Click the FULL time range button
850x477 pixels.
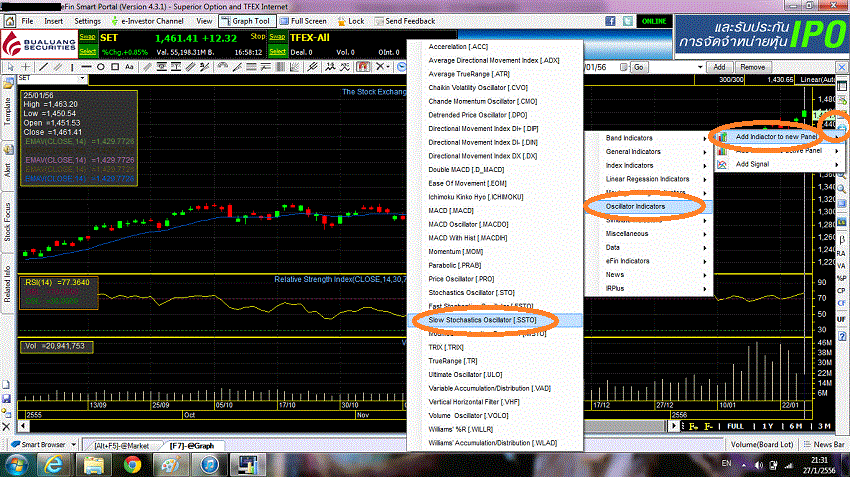(x=735, y=427)
